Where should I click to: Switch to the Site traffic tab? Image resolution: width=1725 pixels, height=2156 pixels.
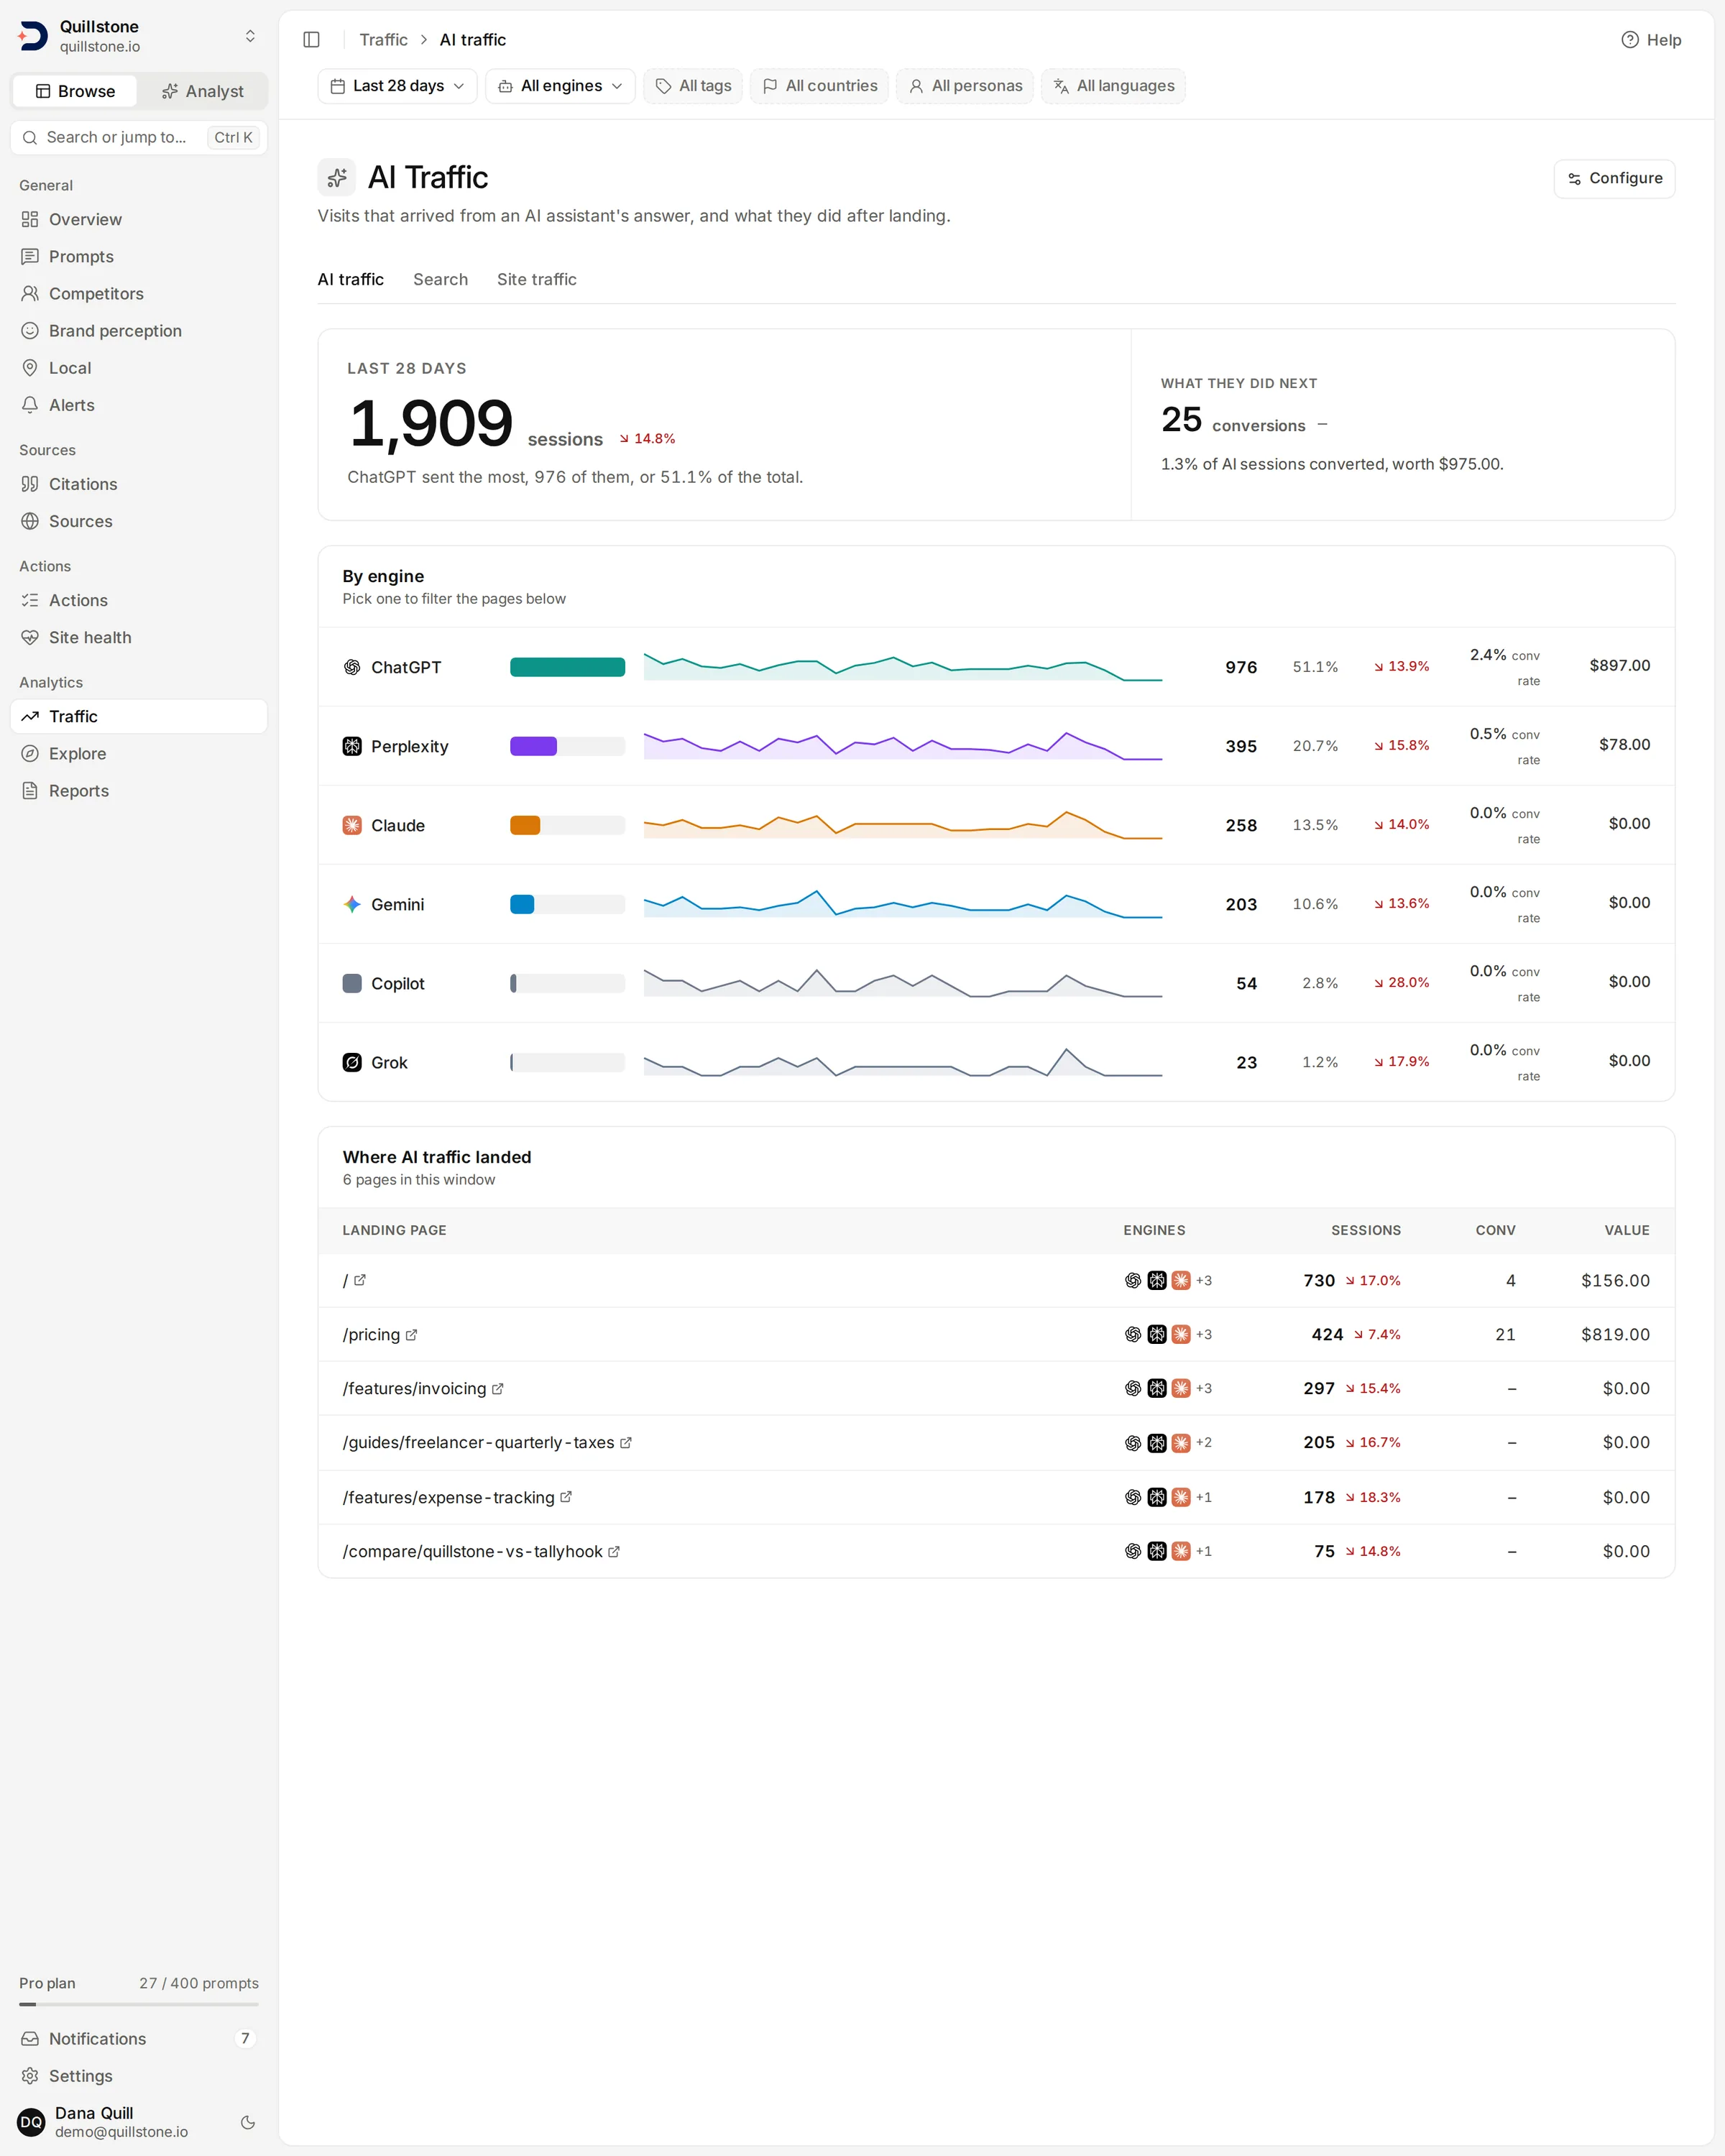tap(537, 280)
